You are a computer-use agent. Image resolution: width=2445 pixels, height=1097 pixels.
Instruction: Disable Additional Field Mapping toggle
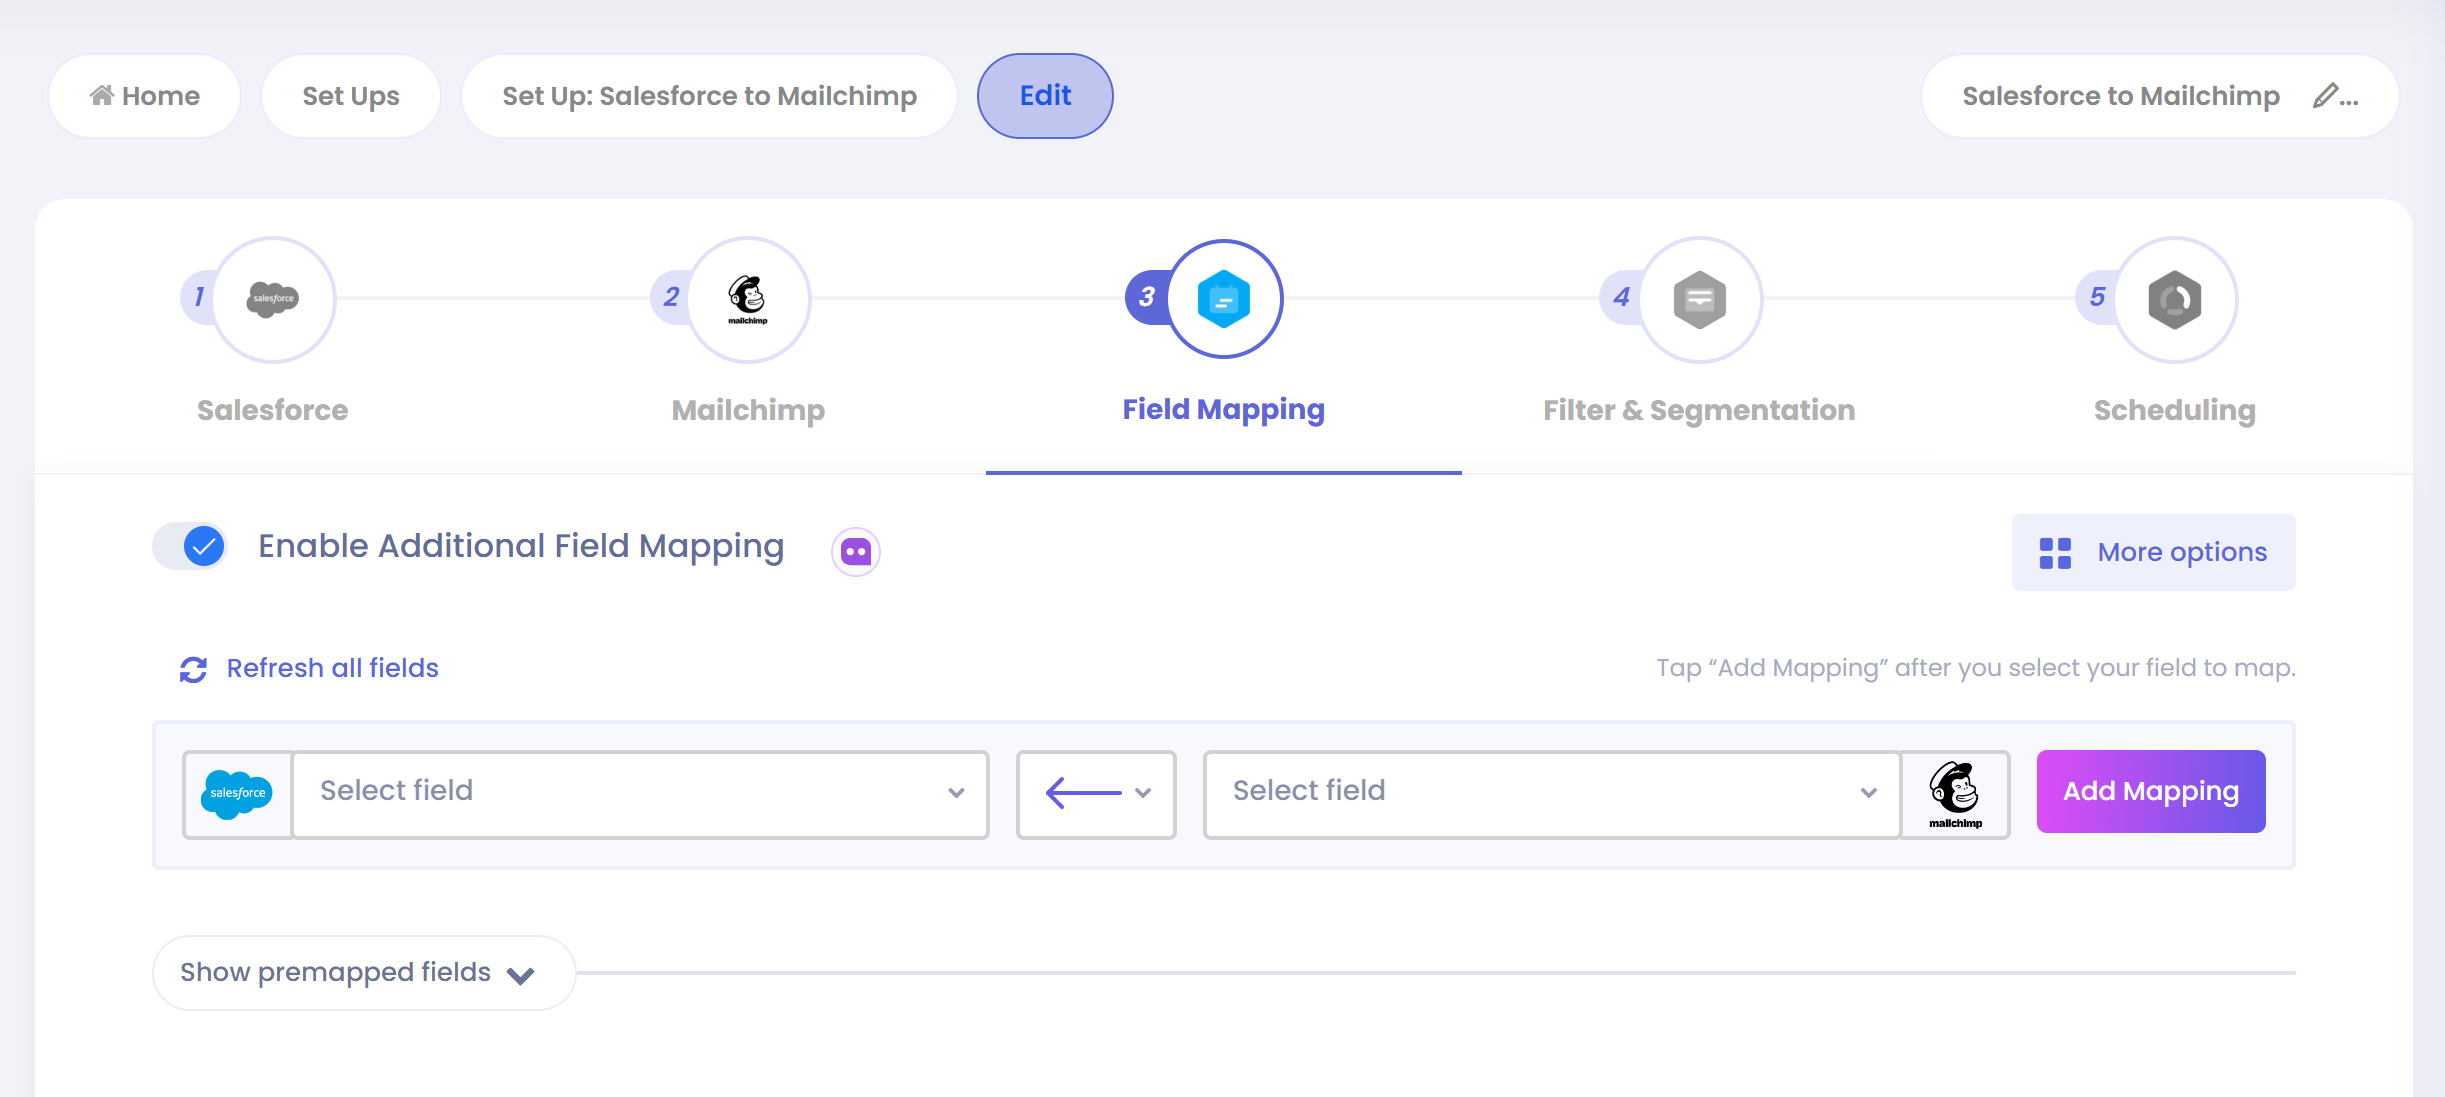click(x=190, y=546)
